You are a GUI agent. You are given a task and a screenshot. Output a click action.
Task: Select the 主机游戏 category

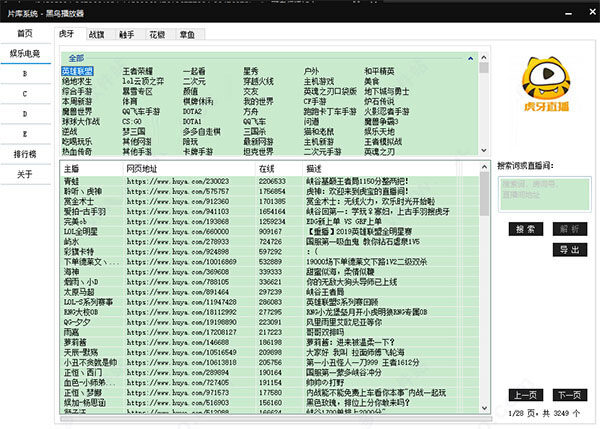319,81
